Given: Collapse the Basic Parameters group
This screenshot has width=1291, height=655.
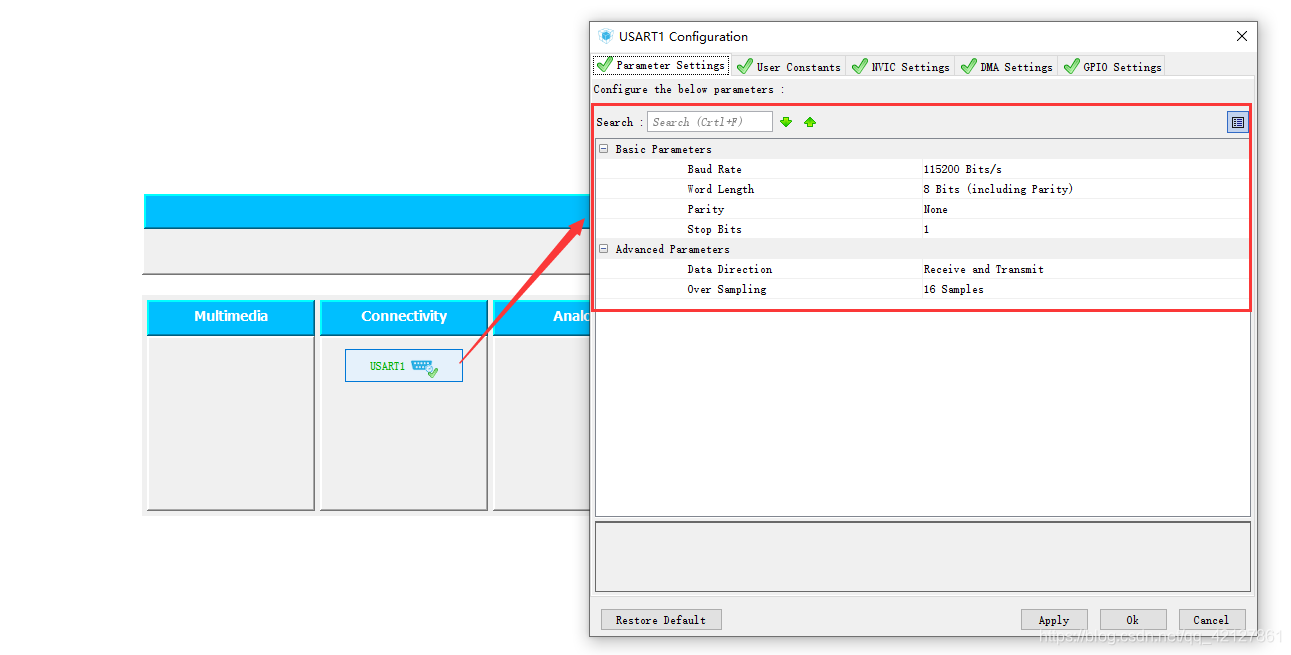Looking at the screenshot, I should (603, 149).
